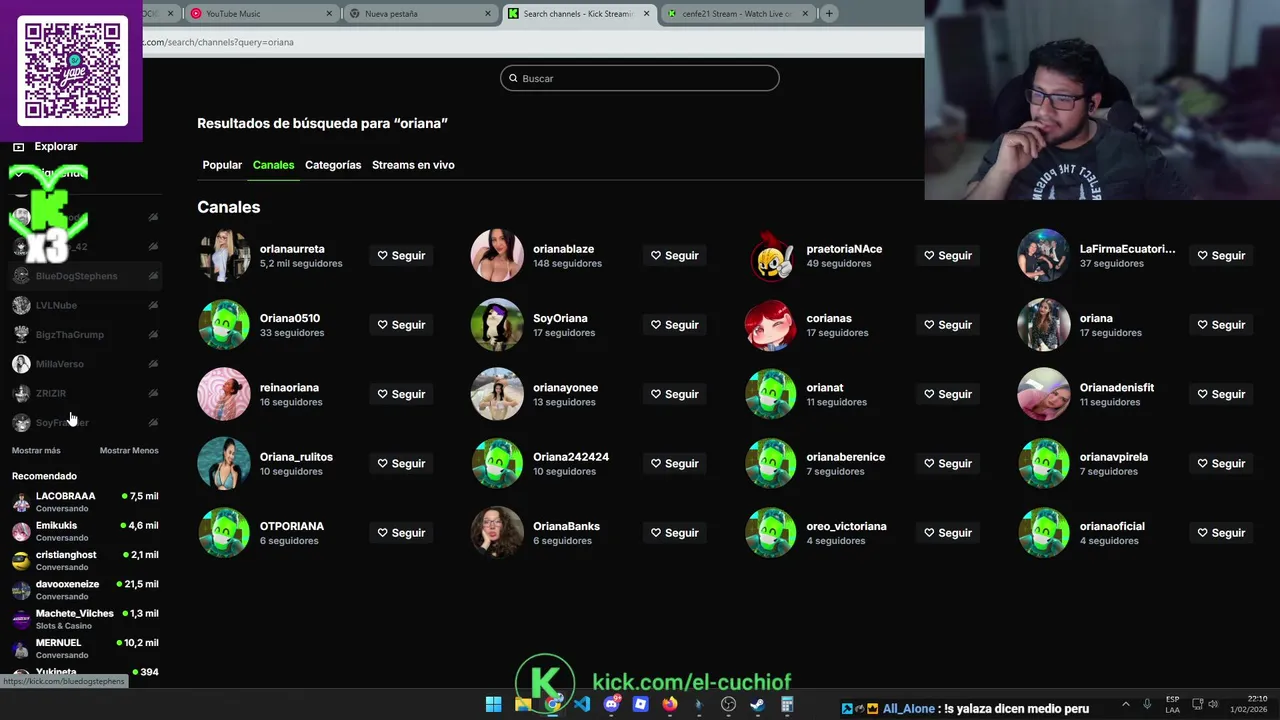Expand hidden system tray icons chevron
The width and height of the screenshot is (1280, 720).
tap(1125, 704)
